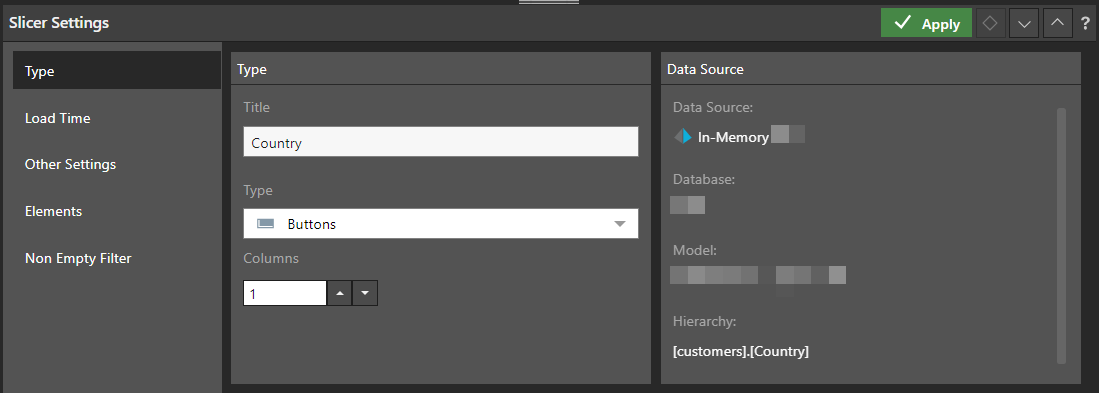Click the In-Memory data source icon
The image size is (1099, 393).
[x=683, y=137]
